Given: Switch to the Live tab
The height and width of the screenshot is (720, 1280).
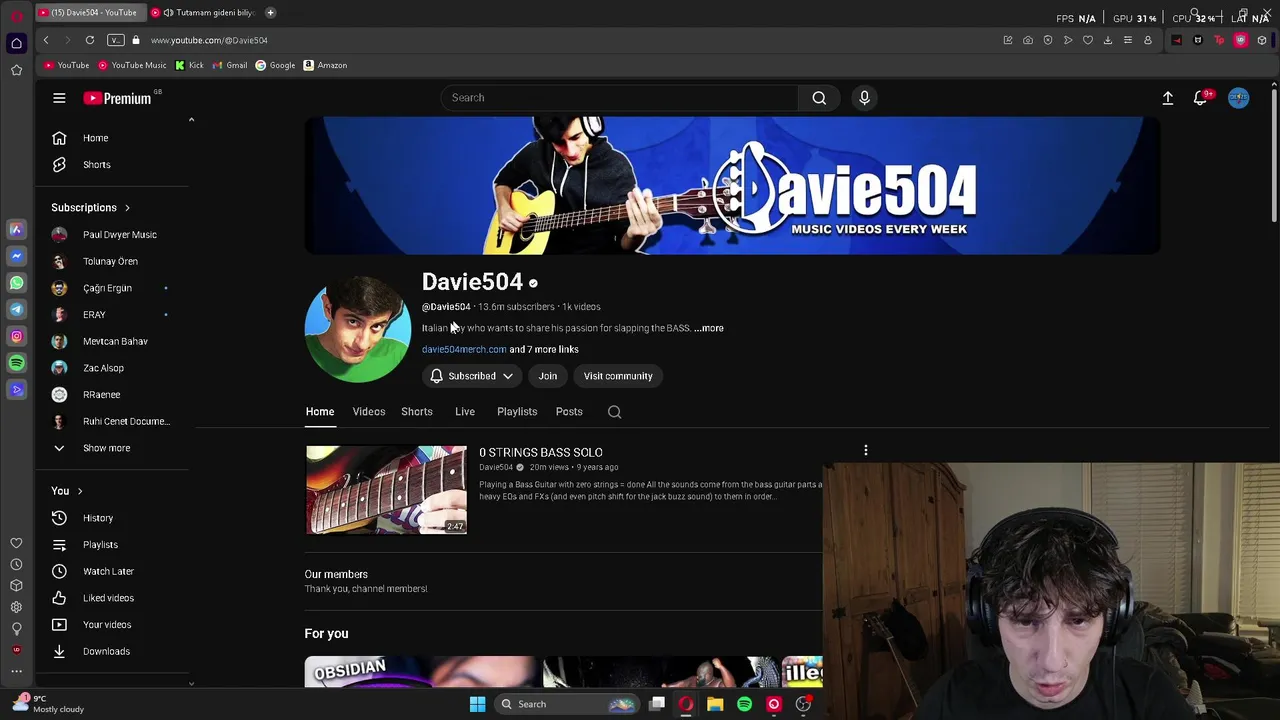Looking at the screenshot, I should (x=465, y=412).
